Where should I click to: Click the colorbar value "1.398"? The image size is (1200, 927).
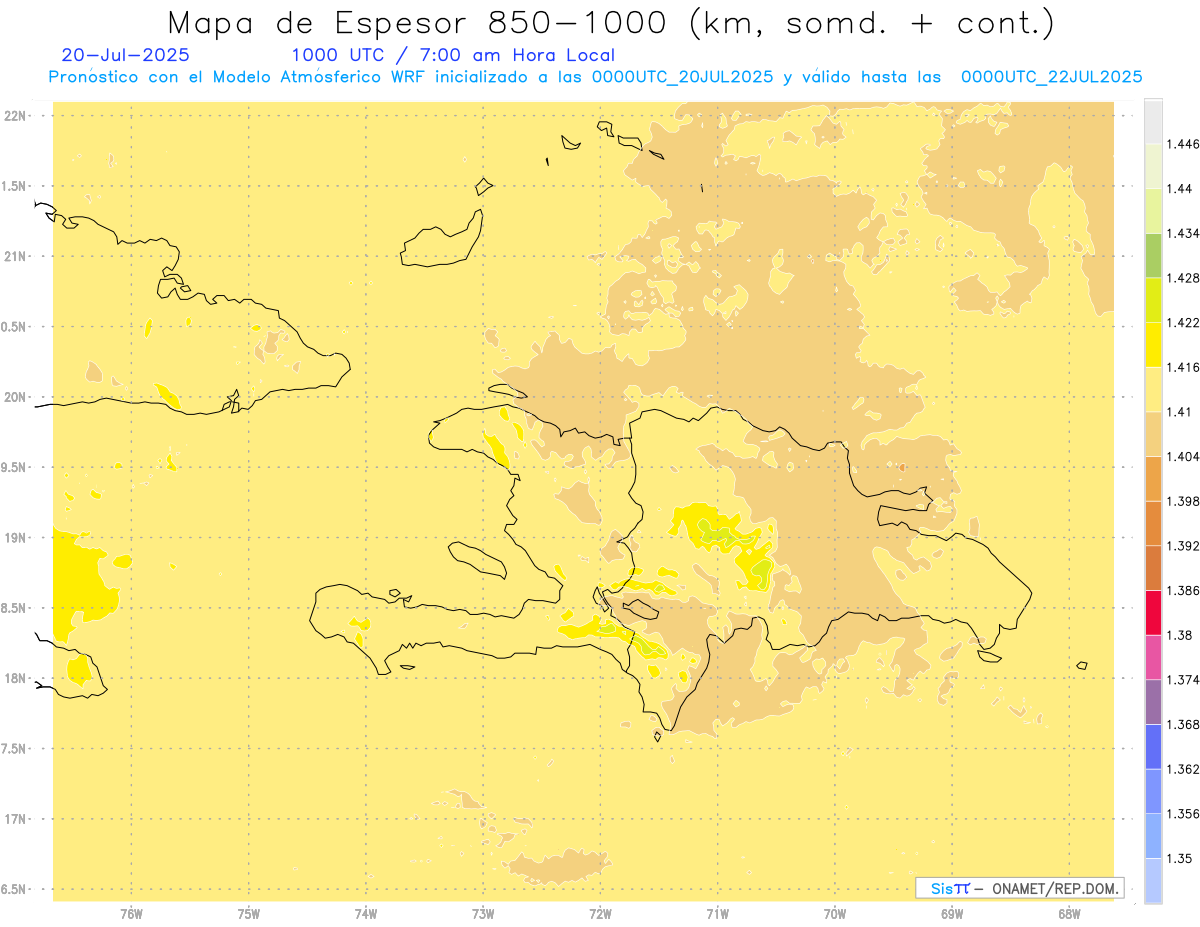click(1184, 501)
